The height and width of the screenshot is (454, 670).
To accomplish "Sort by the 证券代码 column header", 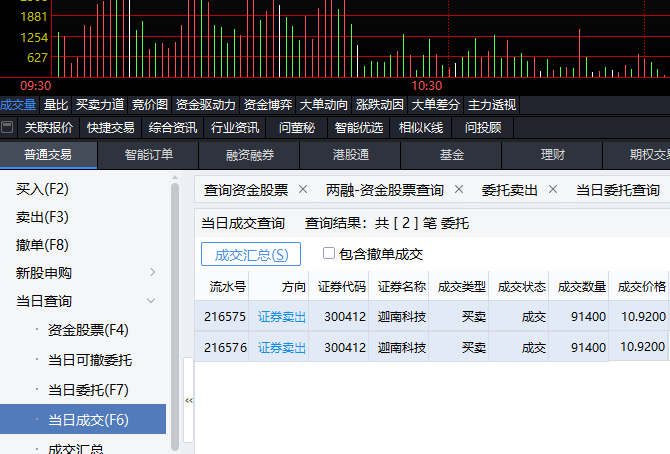I will point(339,286).
